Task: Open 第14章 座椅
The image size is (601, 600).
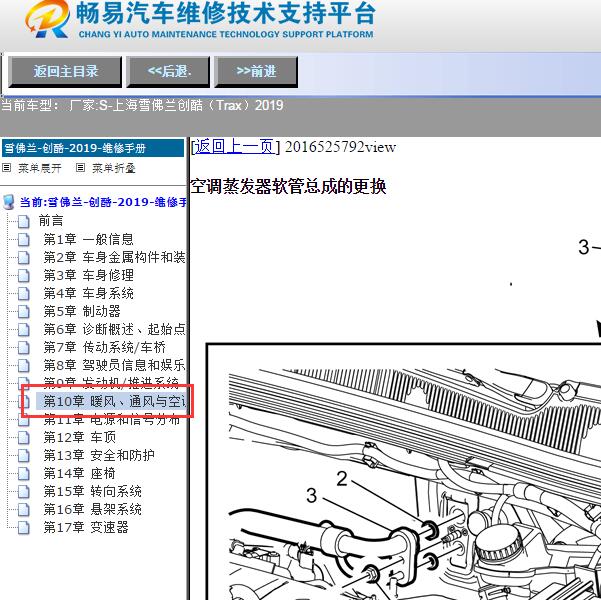Action: 79,473
